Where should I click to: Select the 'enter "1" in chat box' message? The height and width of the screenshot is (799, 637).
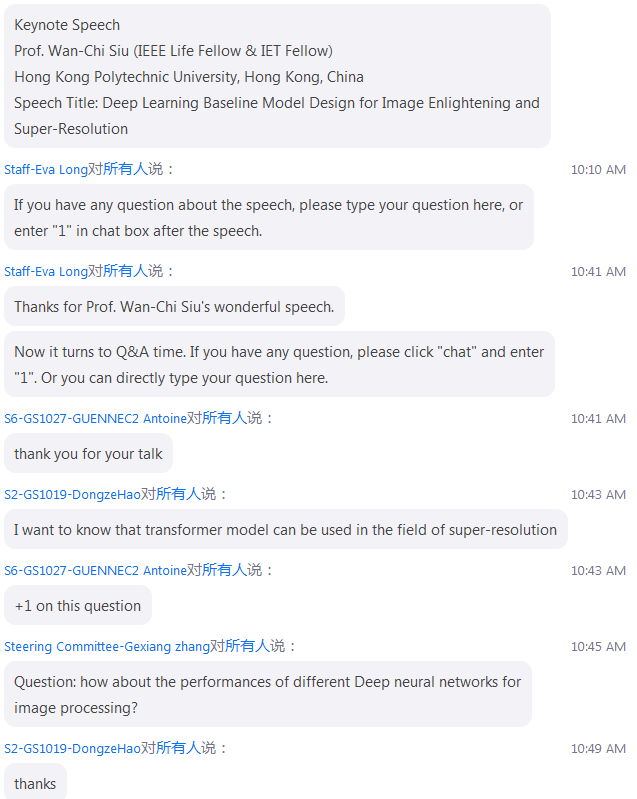point(269,218)
